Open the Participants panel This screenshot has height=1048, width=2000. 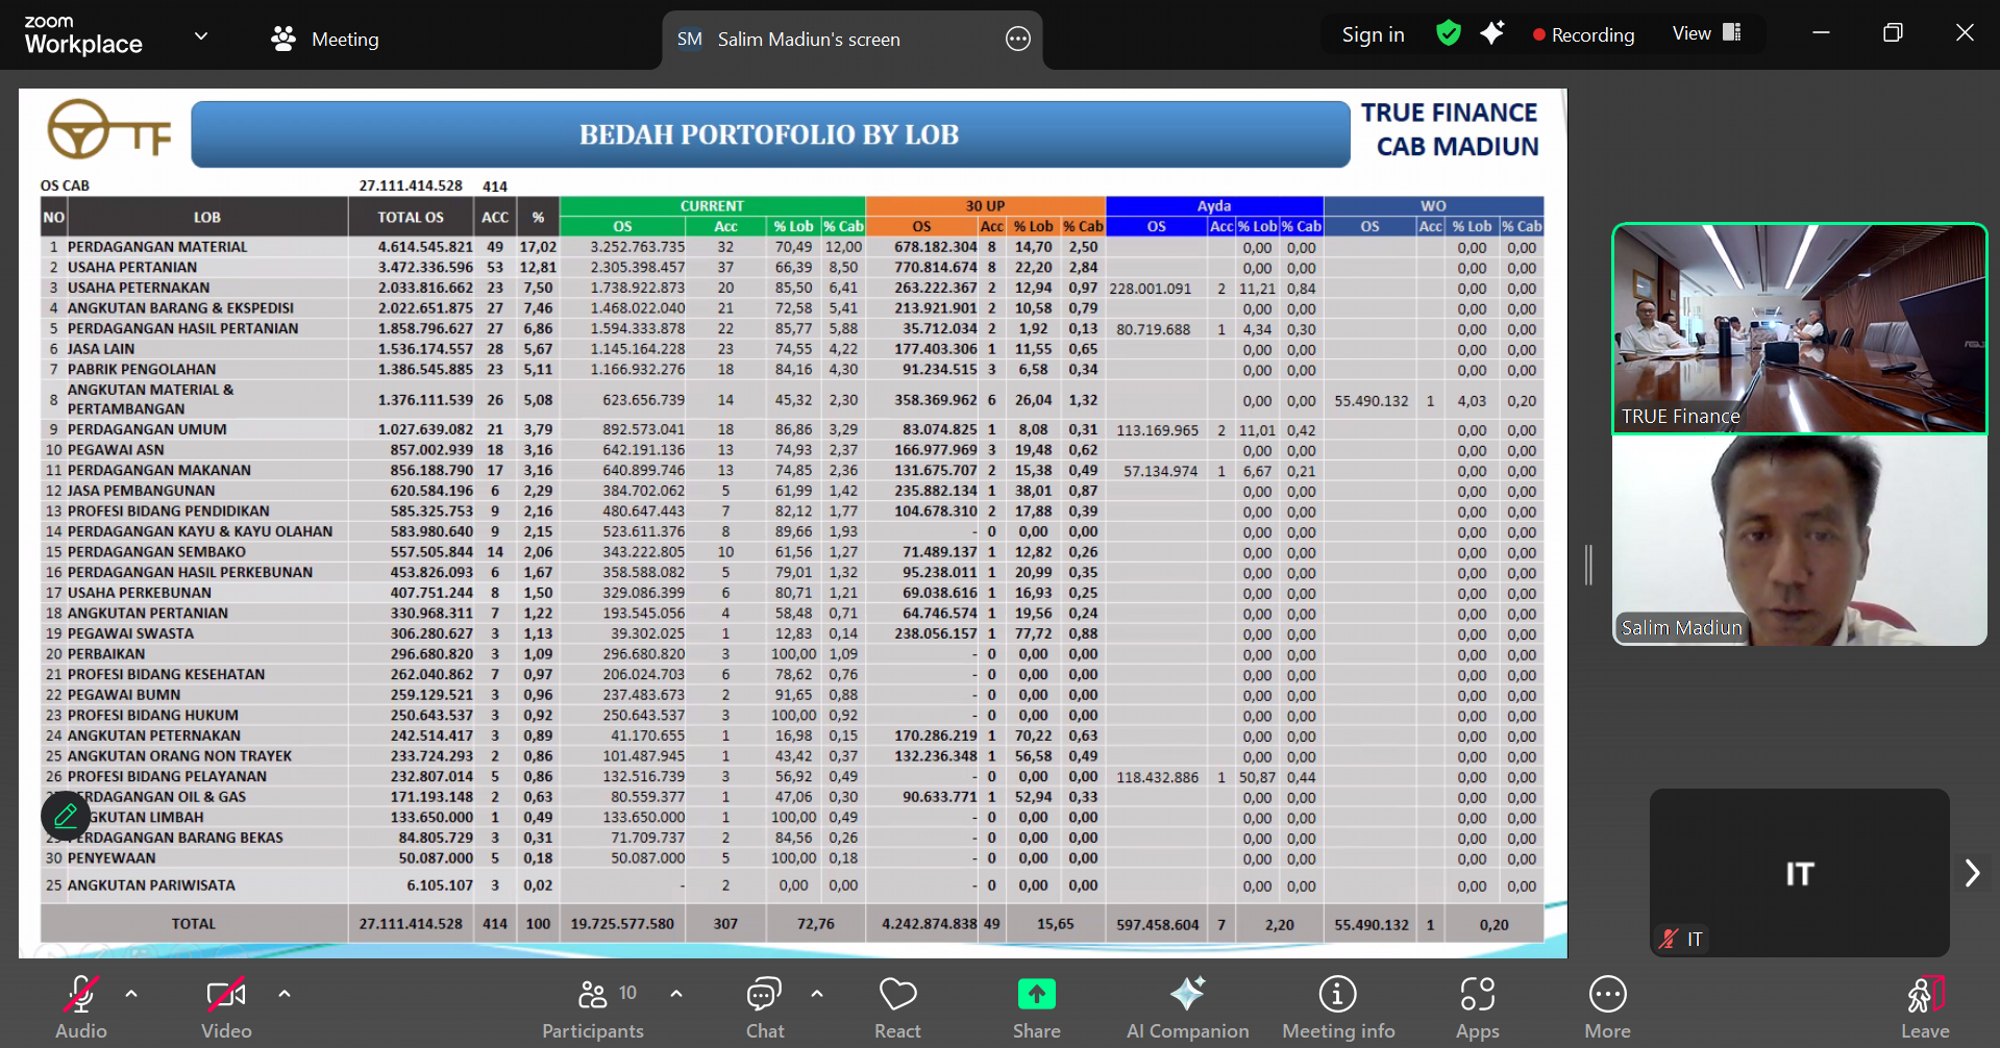pos(594,1007)
